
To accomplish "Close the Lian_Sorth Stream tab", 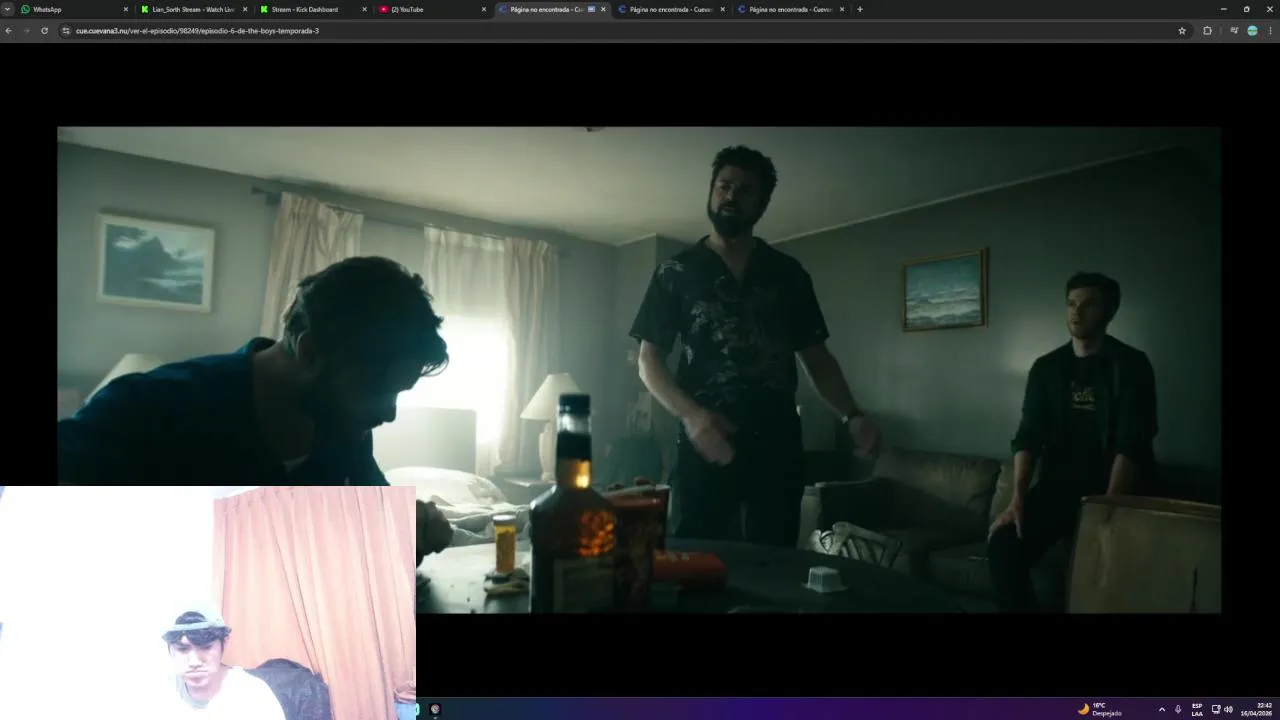I will pos(245,9).
